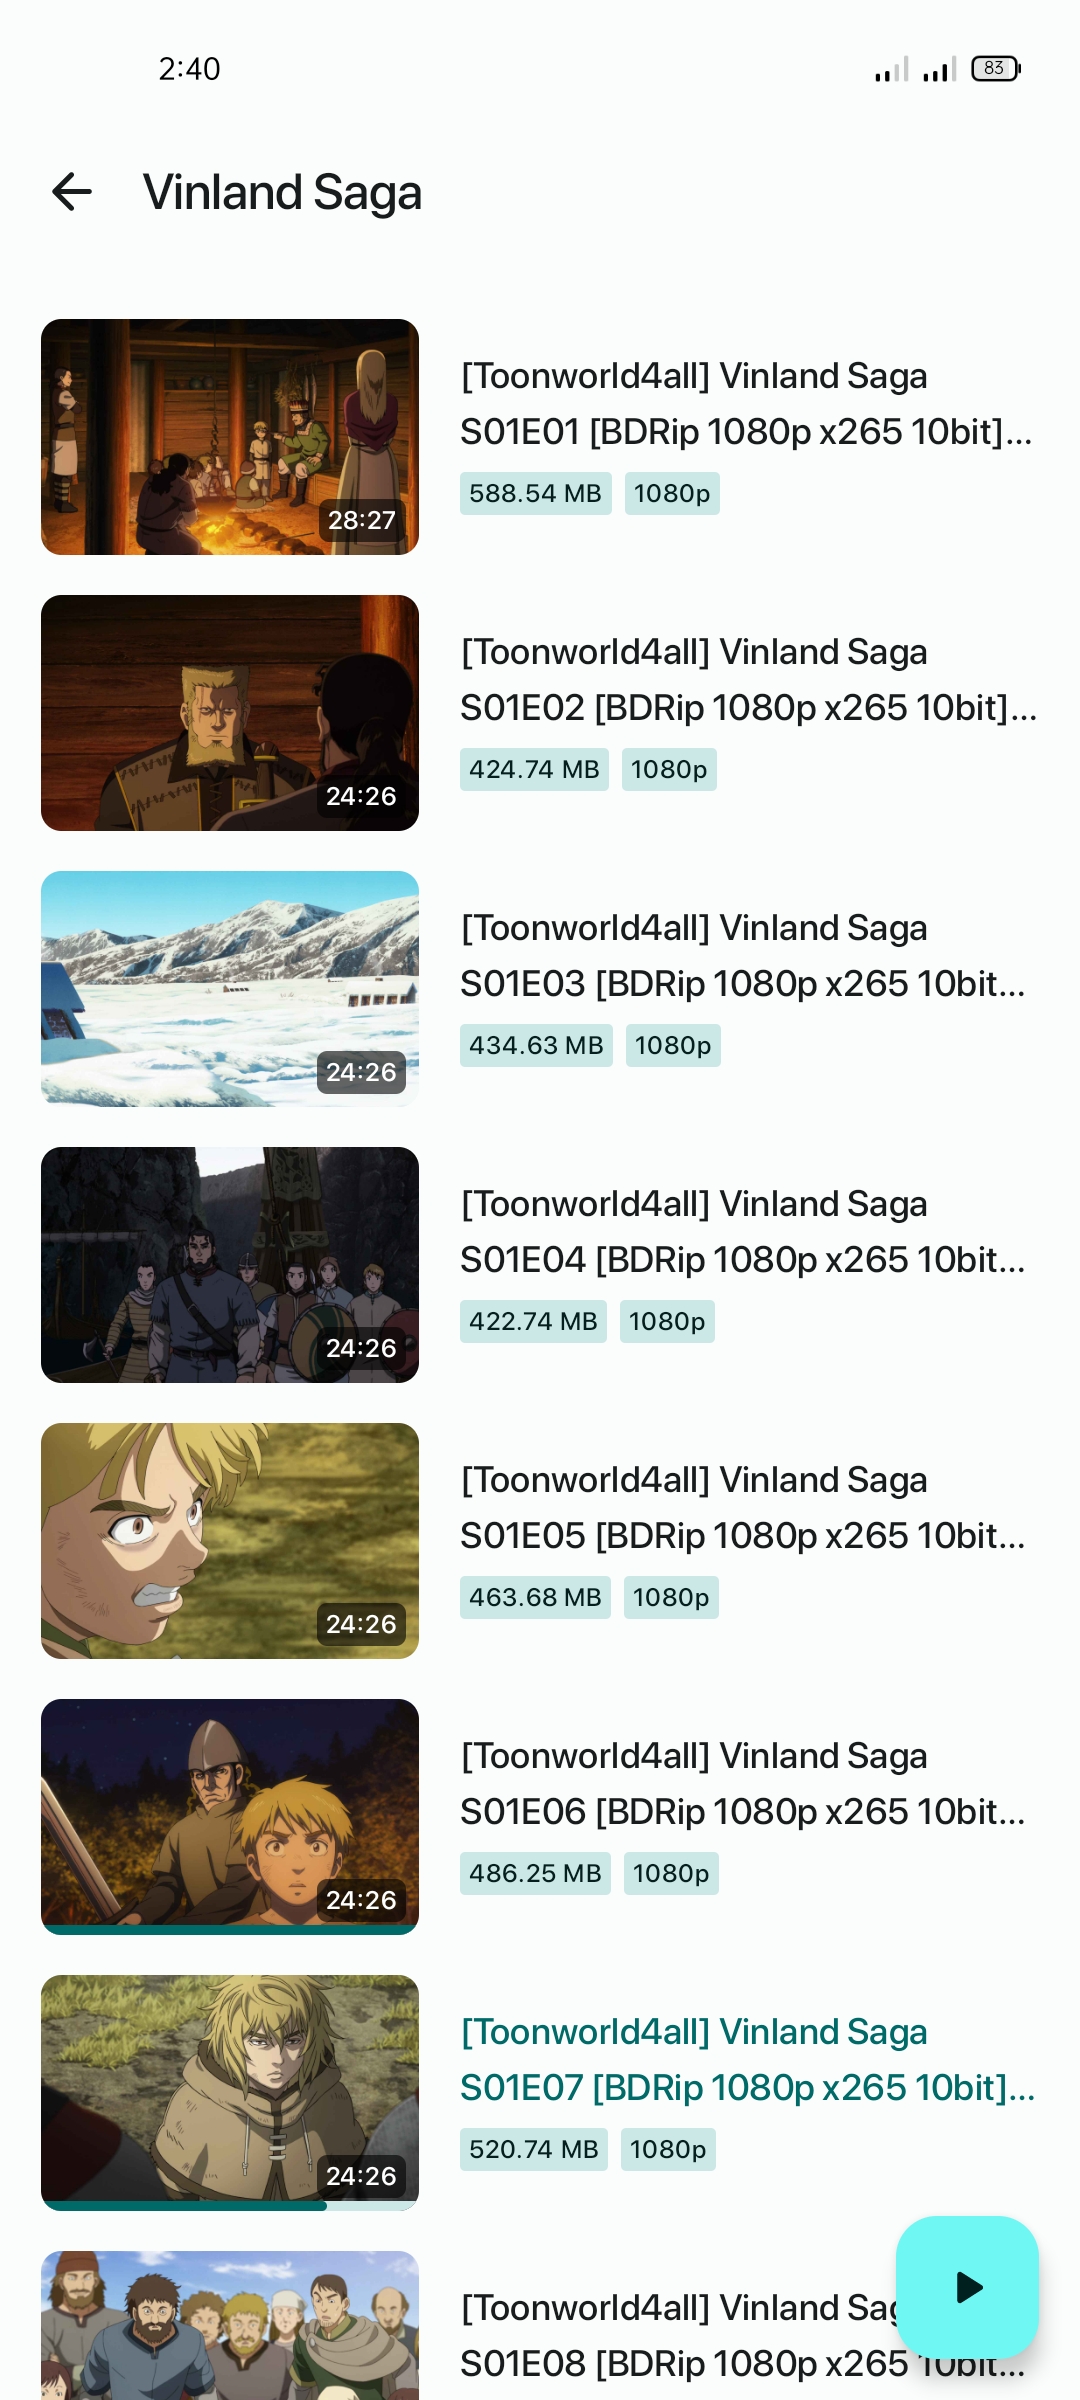The height and width of the screenshot is (2400, 1080).
Task: Open the S01E04 episode thumbnail
Action: point(230,1265)
